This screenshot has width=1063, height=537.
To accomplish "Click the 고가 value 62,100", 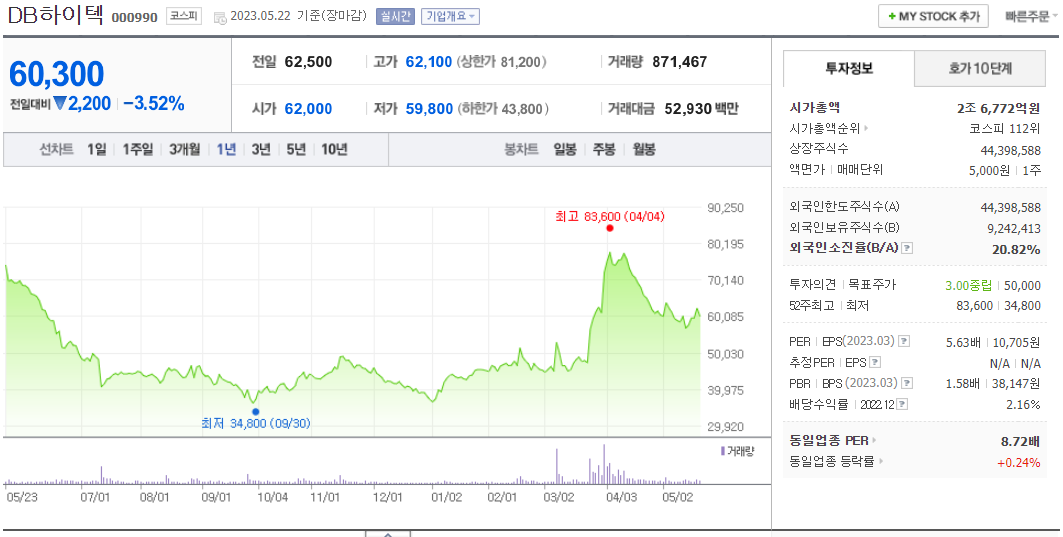I will 428,62.
